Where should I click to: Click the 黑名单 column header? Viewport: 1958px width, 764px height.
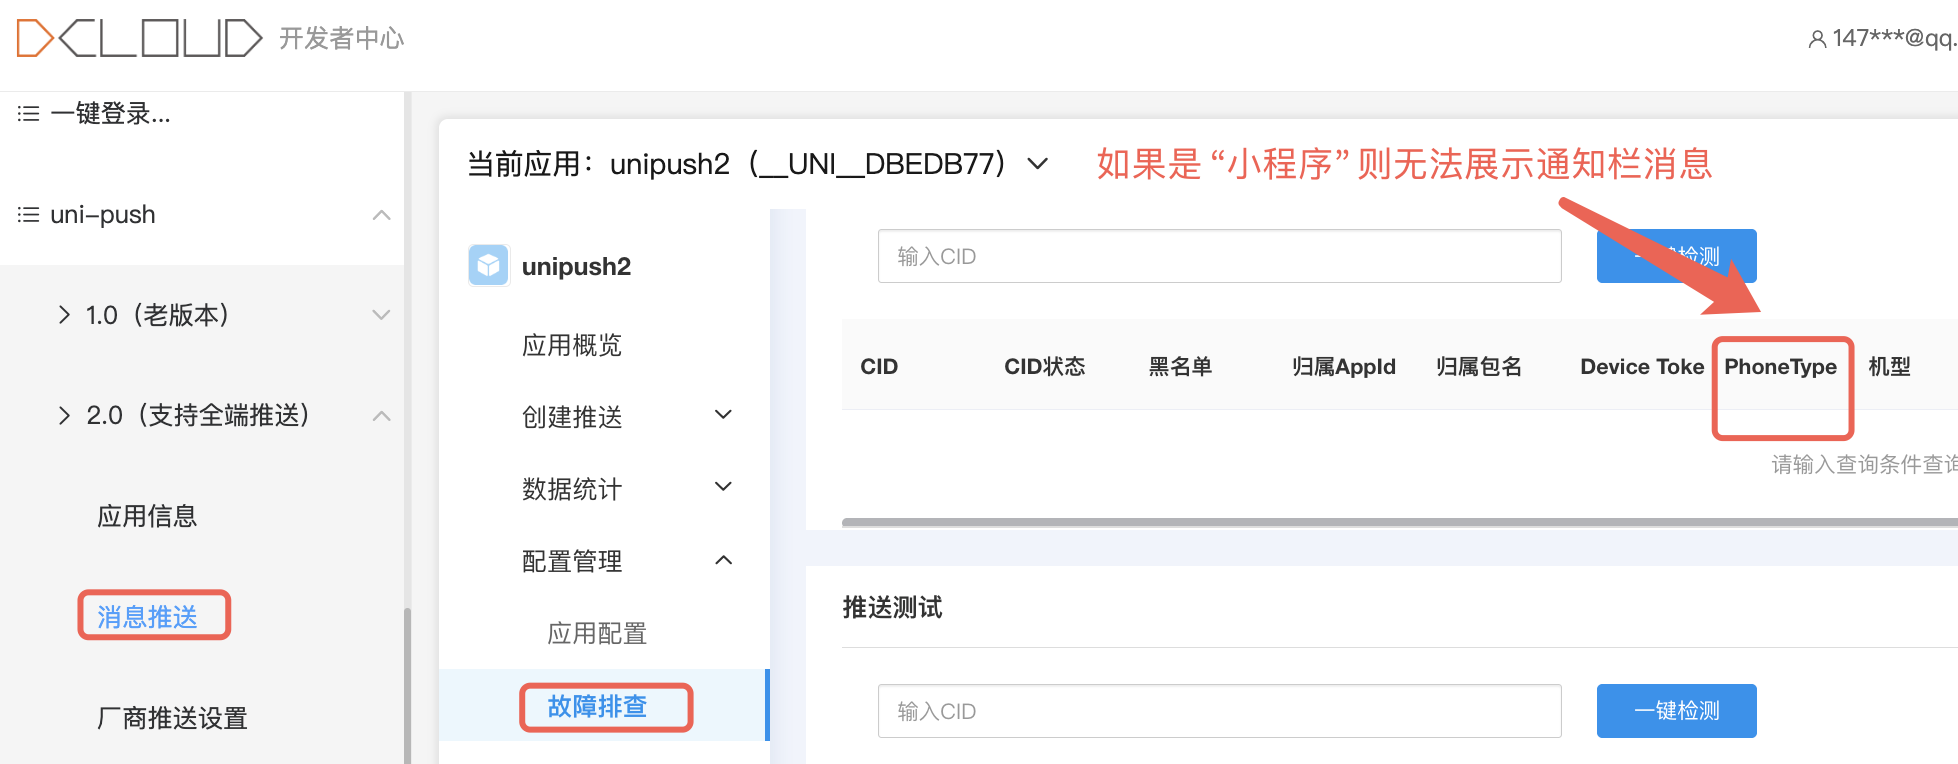[1180, 367]
